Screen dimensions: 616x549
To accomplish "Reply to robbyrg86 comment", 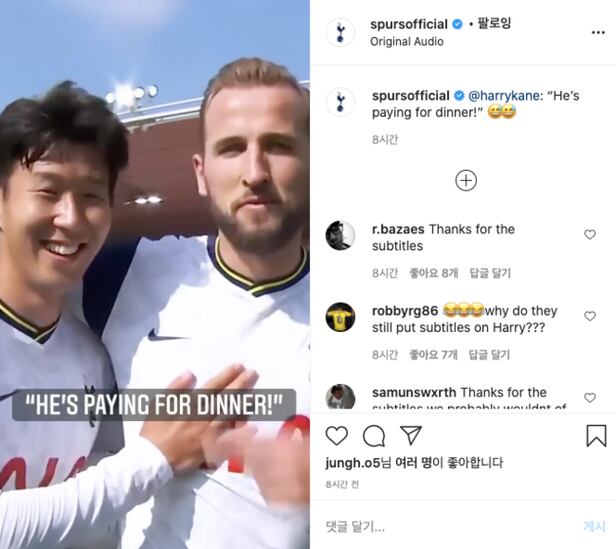I will click(489, 354).
